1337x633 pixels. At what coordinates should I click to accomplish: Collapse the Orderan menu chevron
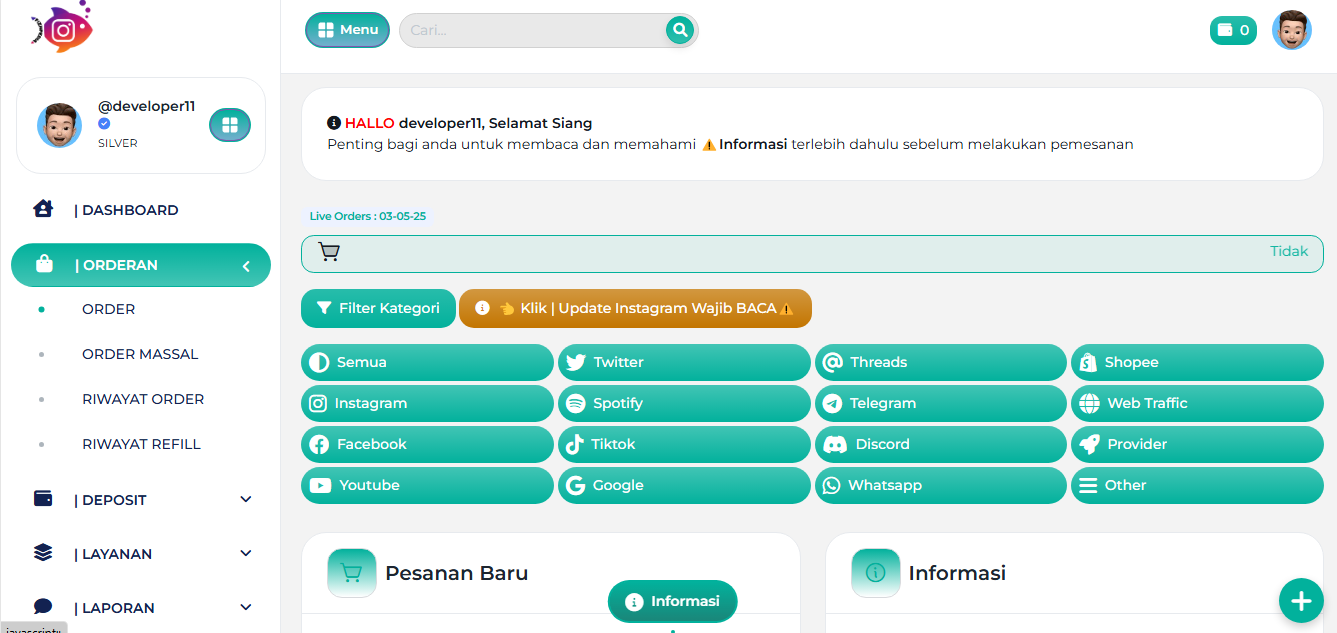246,266
